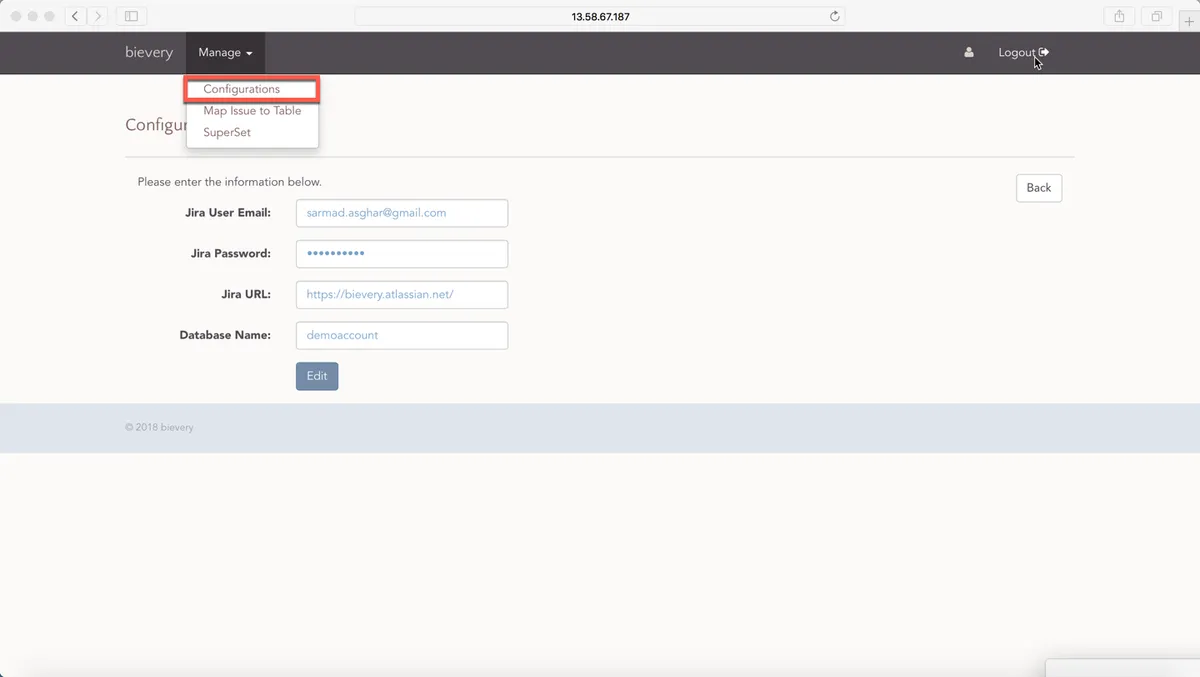Screen dimensions: 1200x677
Task: Open a new tab with plus button
Action: (x=1189, y=21)
